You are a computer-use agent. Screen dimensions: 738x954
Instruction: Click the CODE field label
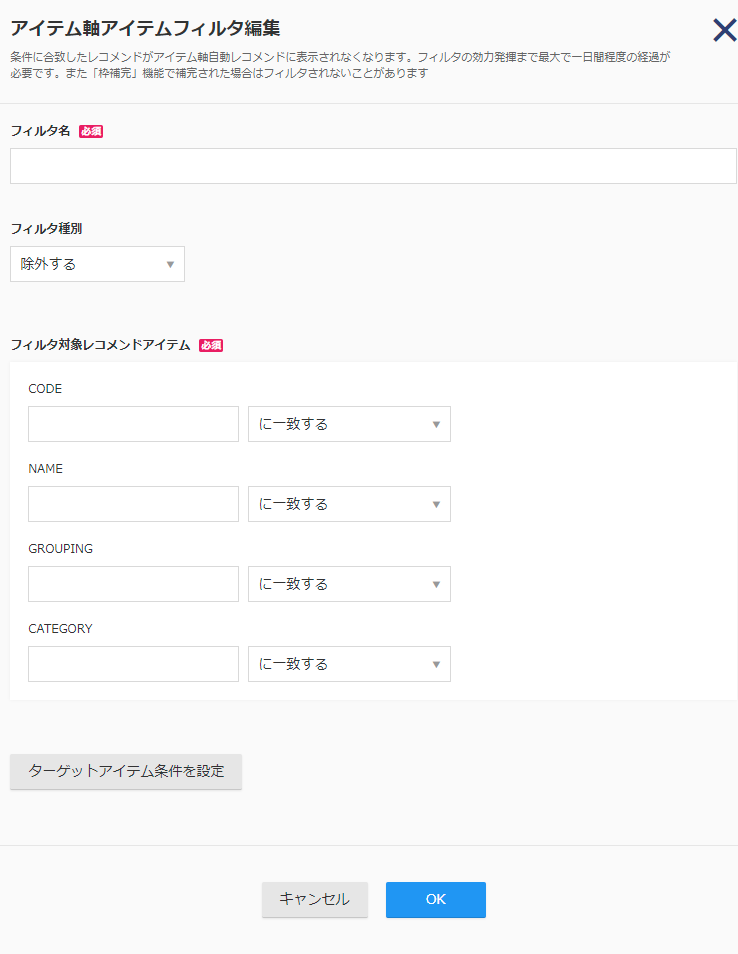(45, 389)
